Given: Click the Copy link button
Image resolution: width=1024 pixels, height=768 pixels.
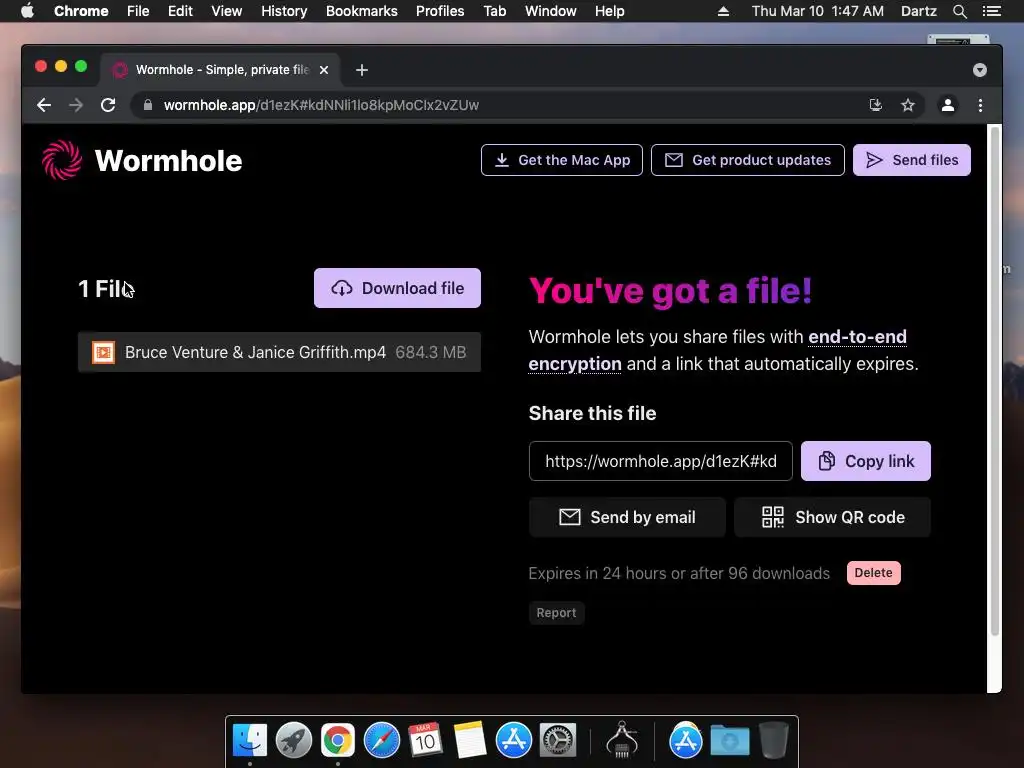Looking at the screenshot, I should (865, 461).
